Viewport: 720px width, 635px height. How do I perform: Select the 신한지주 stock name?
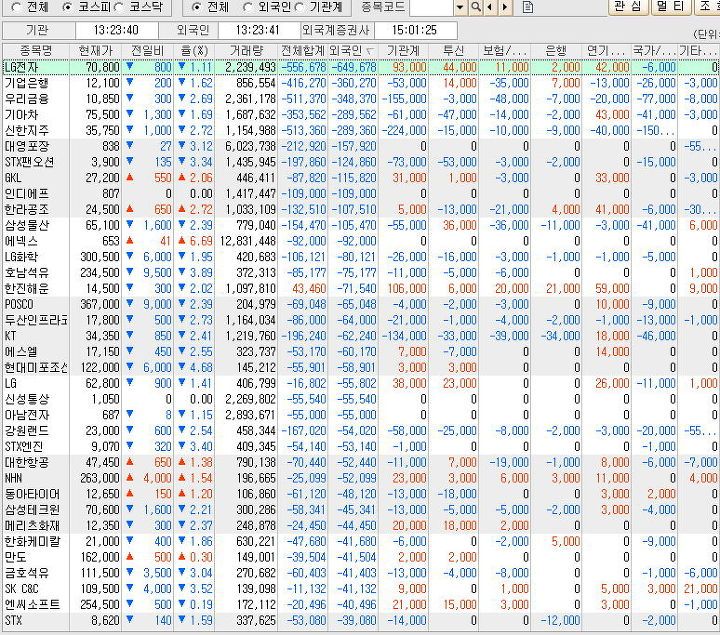[x=27, y=130]
